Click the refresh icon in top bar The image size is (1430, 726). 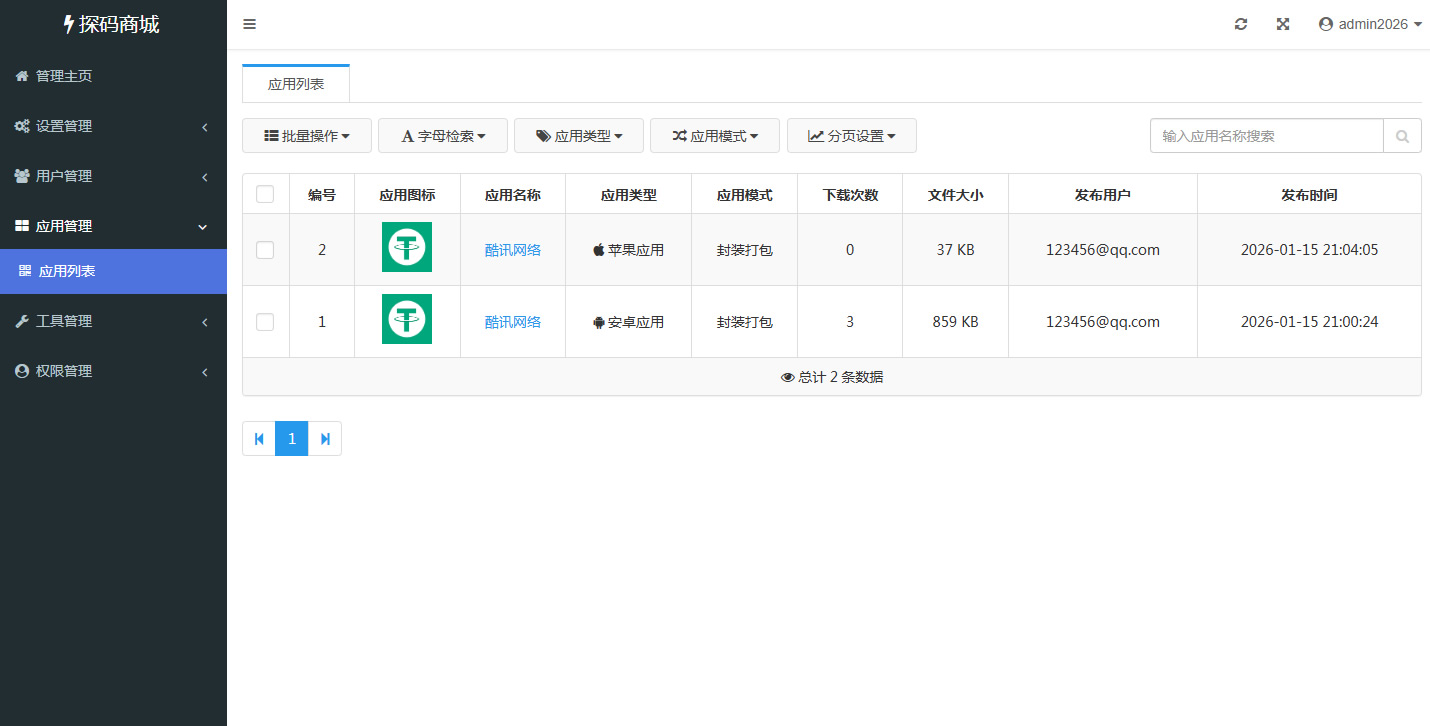tap(1241, 25)
